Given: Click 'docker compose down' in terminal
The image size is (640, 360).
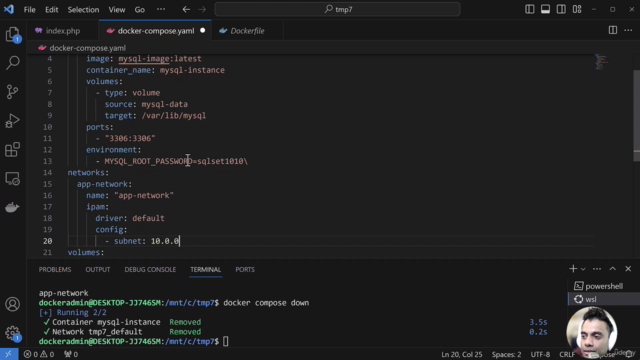Looking at the screenshot, I should click(266, 303).
